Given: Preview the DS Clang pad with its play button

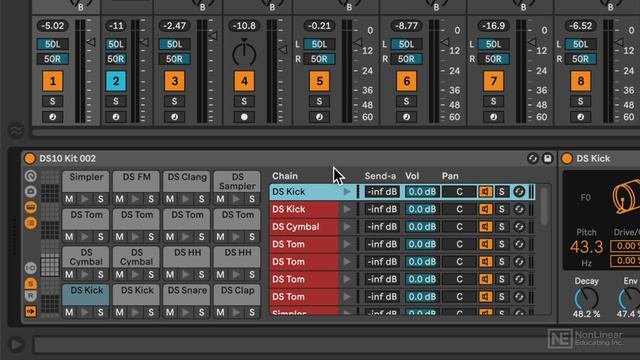Looking at the screenshot, I should 186,199.
